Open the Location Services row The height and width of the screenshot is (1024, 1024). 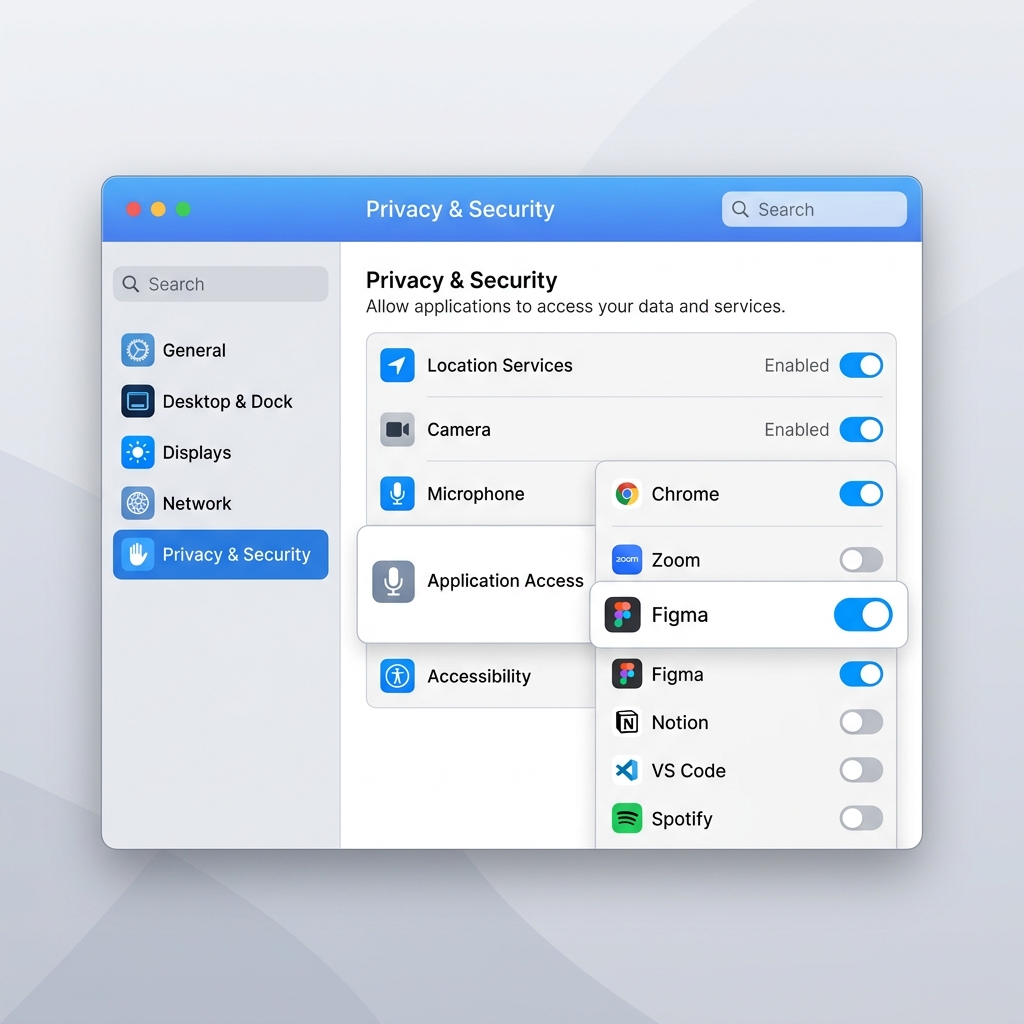pos(632,365)
